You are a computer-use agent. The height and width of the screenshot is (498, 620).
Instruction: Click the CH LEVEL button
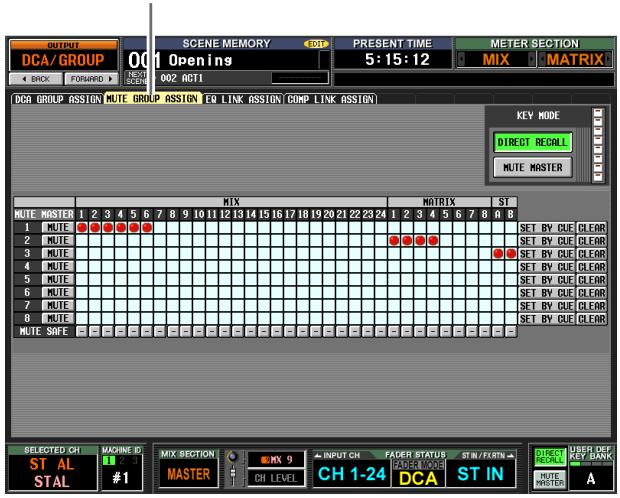tap(276, 478)
